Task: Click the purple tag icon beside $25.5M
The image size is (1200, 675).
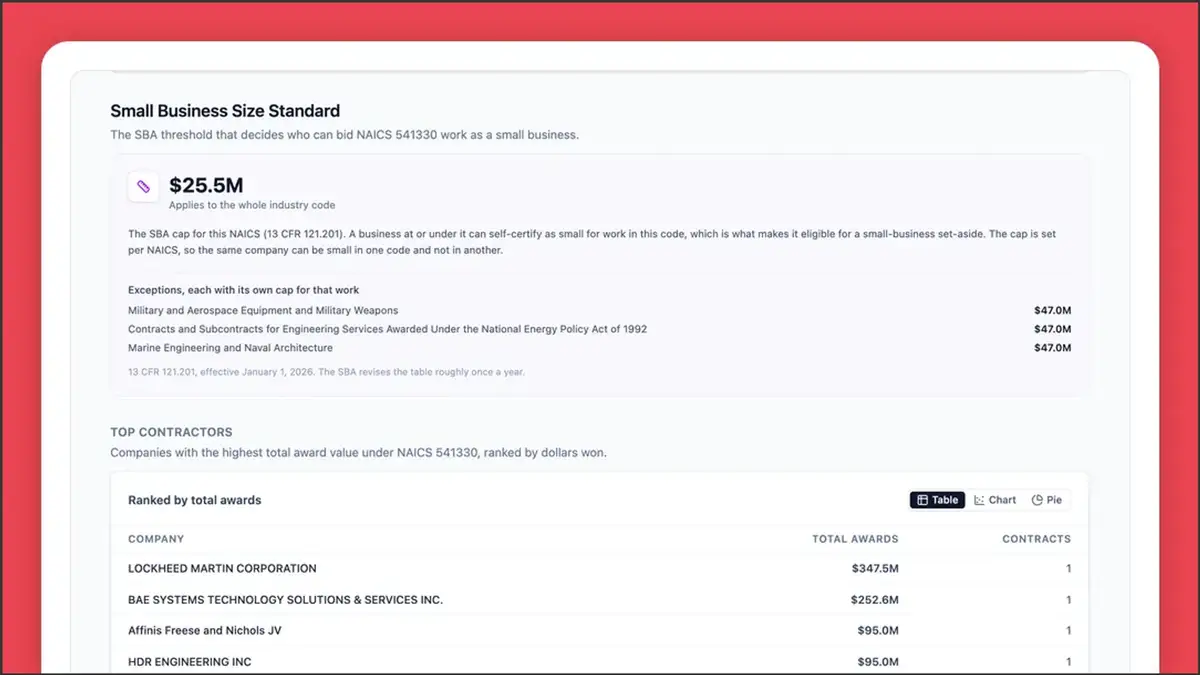Action: pos(143,187)
